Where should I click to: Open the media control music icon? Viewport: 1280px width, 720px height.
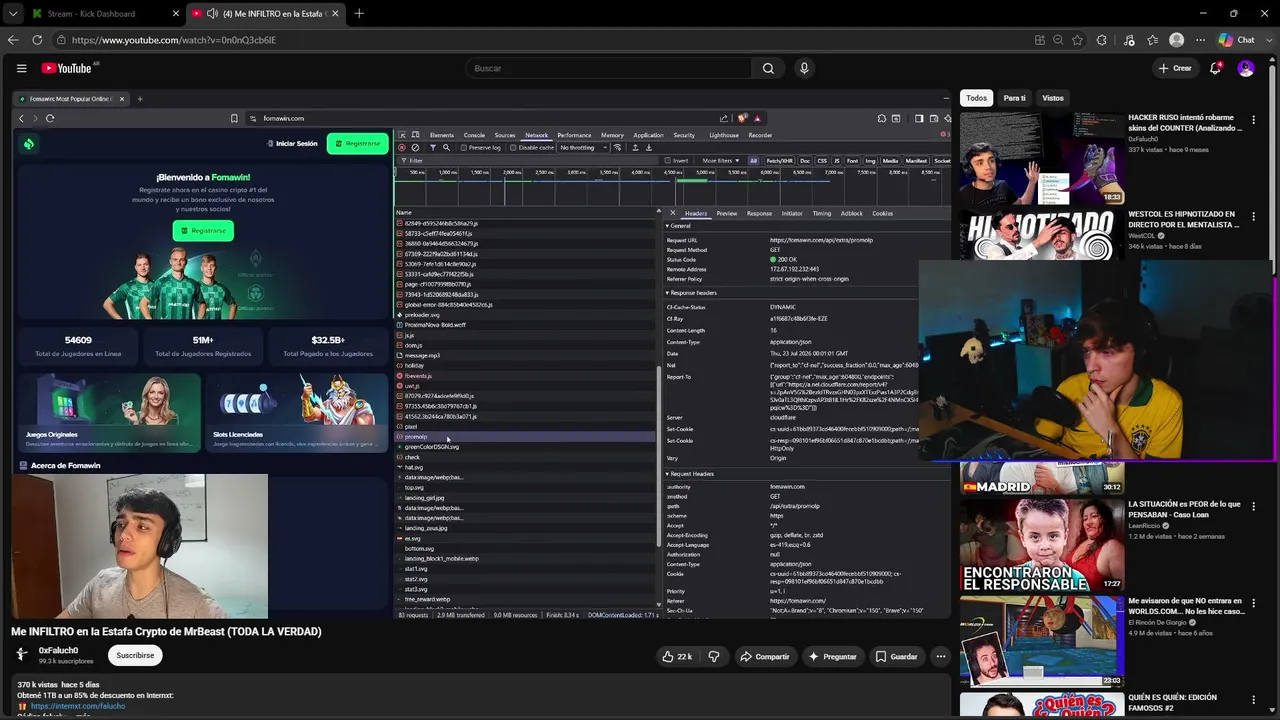(1129, 40)
